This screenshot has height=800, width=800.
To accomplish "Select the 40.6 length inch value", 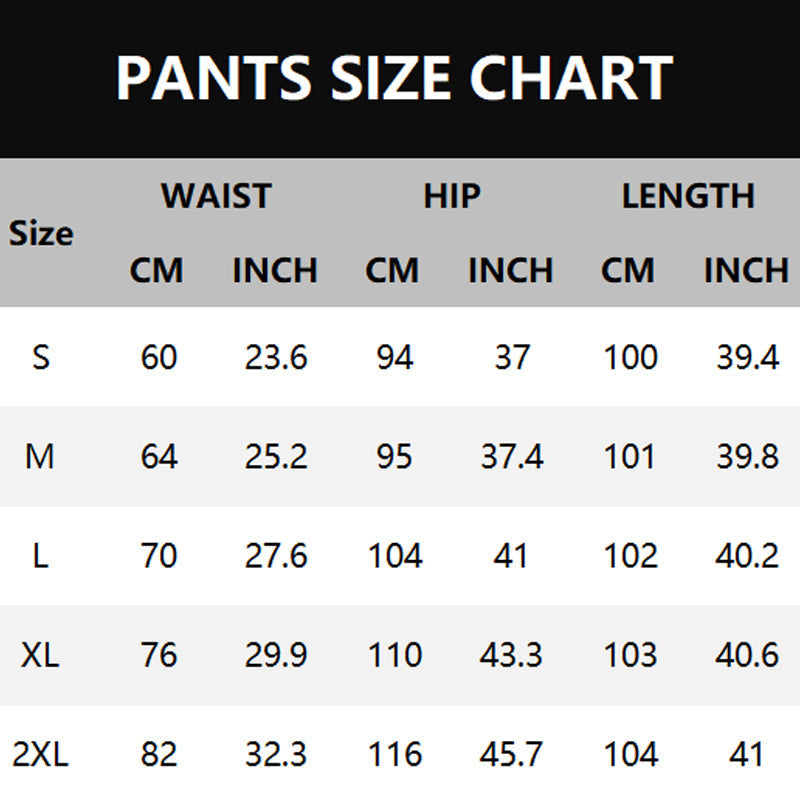I will [x=747, y=655].
